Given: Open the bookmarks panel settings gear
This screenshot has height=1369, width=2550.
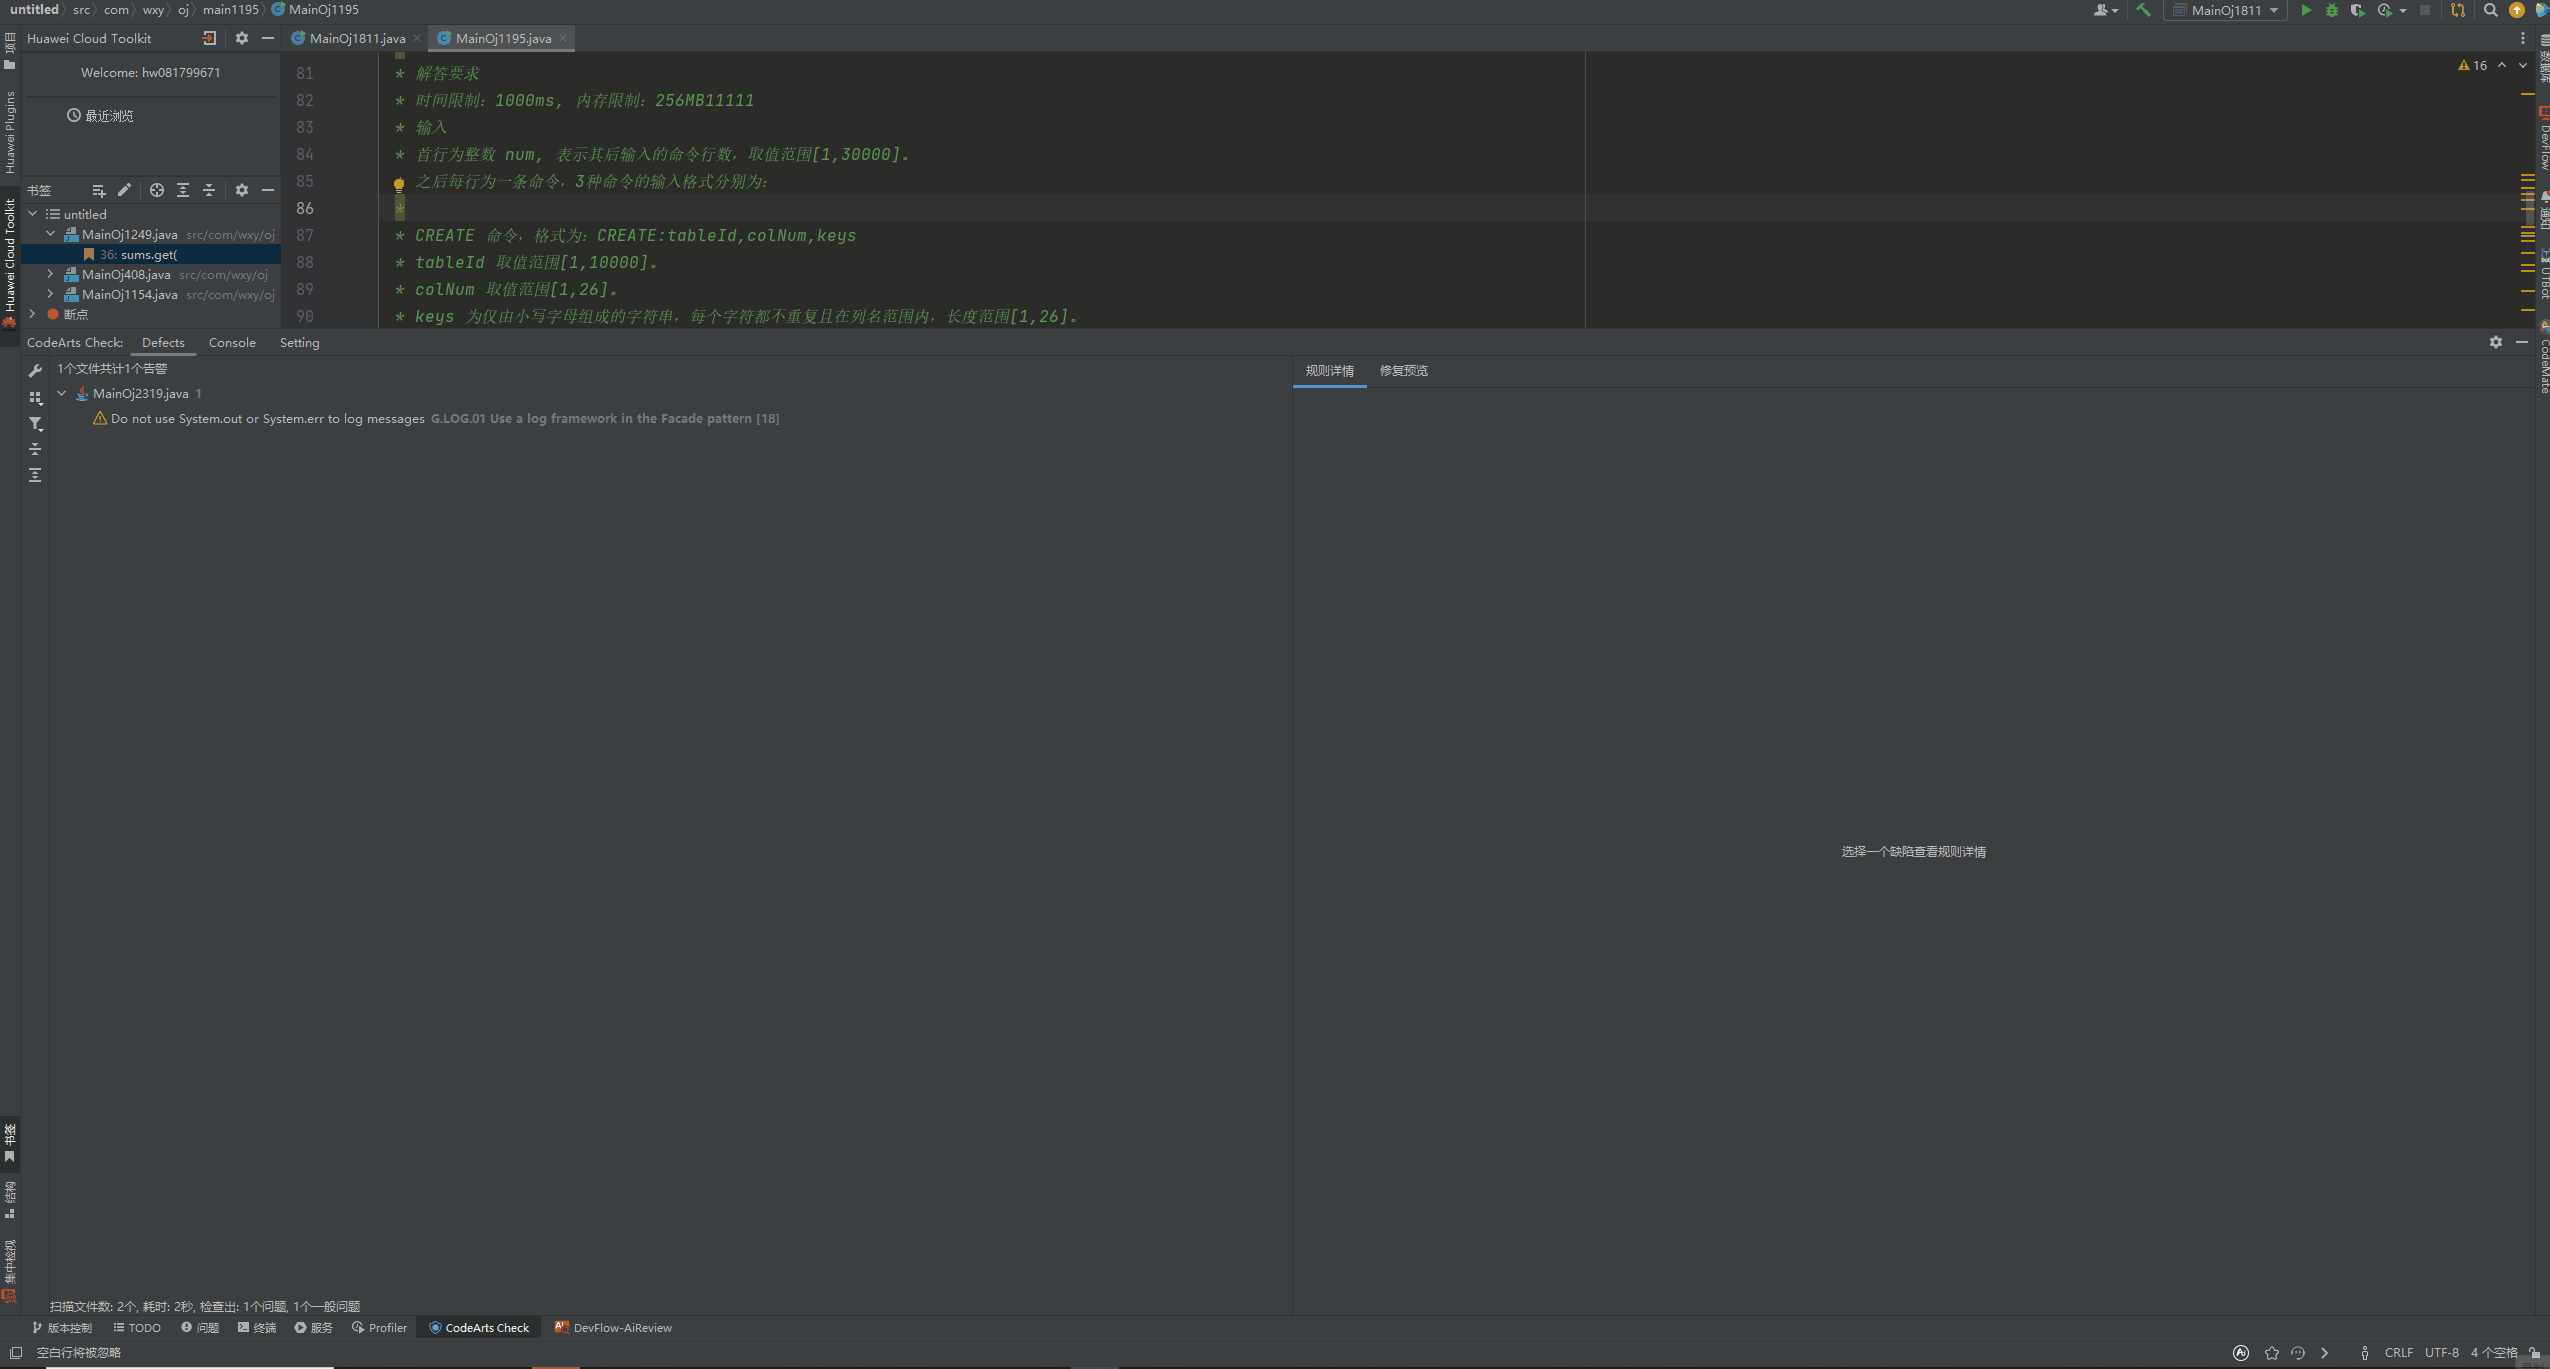Looking at the screenshot, I should pos(243,190).
